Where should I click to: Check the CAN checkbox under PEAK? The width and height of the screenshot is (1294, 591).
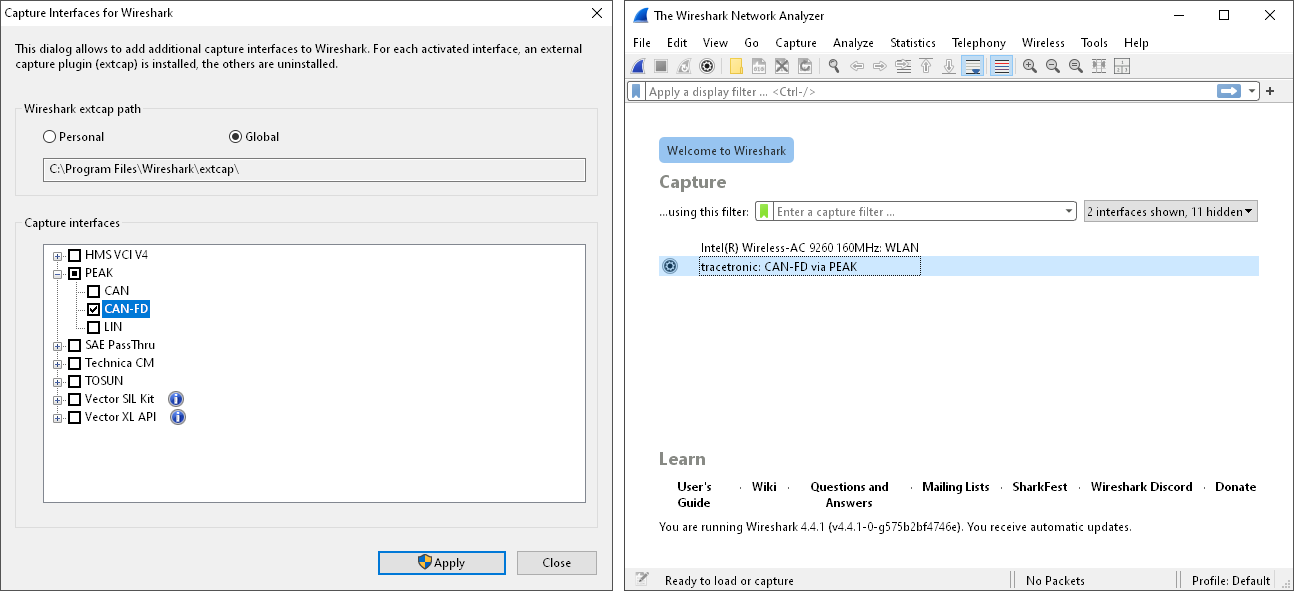[93, 290]
